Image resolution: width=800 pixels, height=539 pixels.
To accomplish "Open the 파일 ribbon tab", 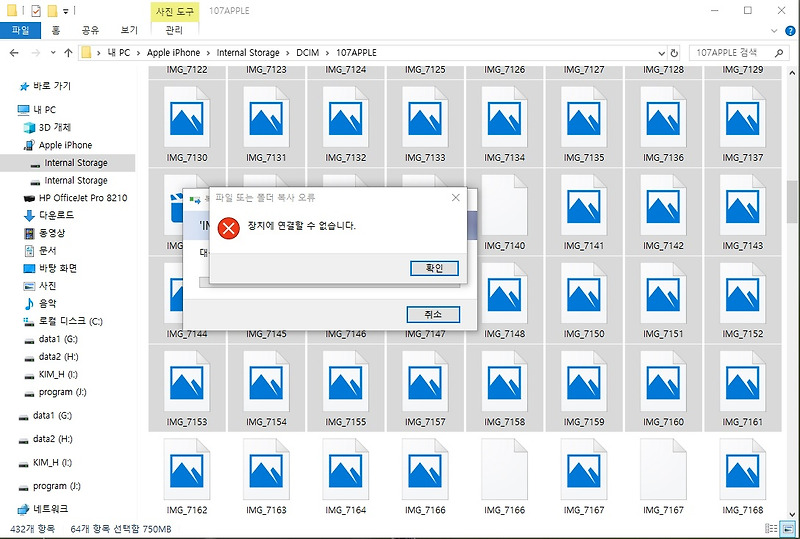I will (20, 30).
